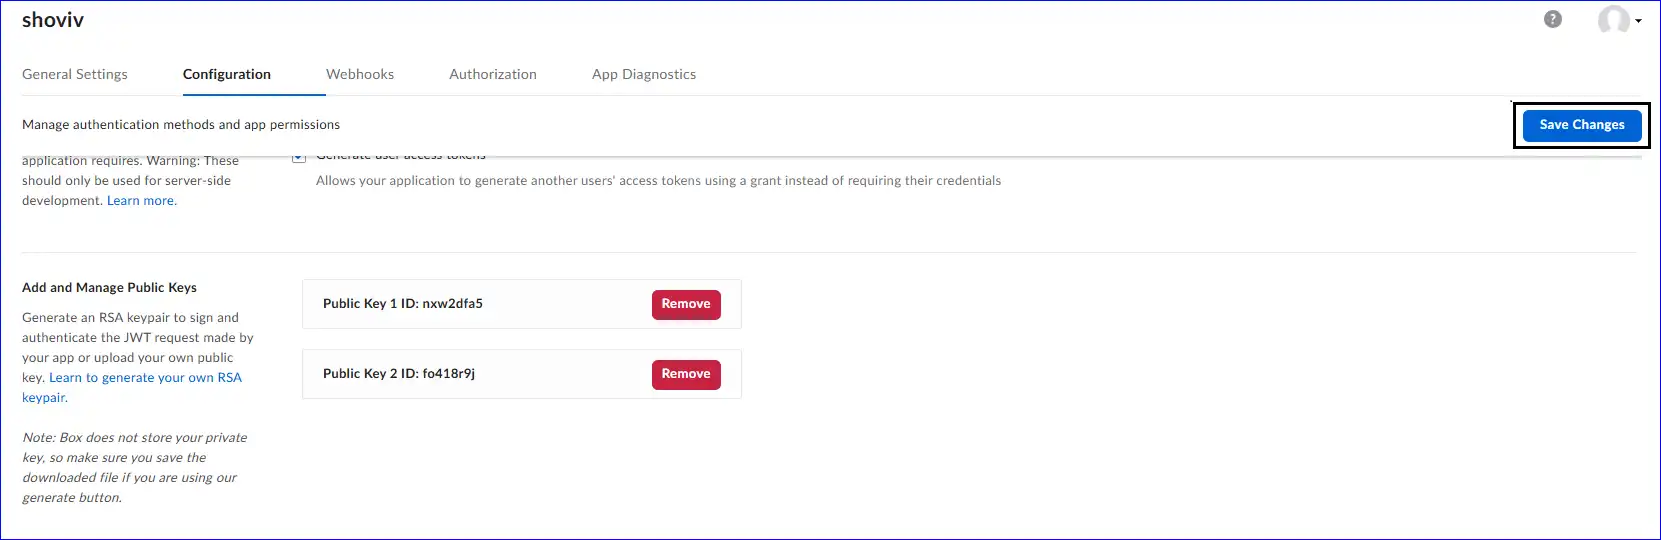Click the Save Changes button
This screenshot has height=540, width=1661.
click(1581, 125)
